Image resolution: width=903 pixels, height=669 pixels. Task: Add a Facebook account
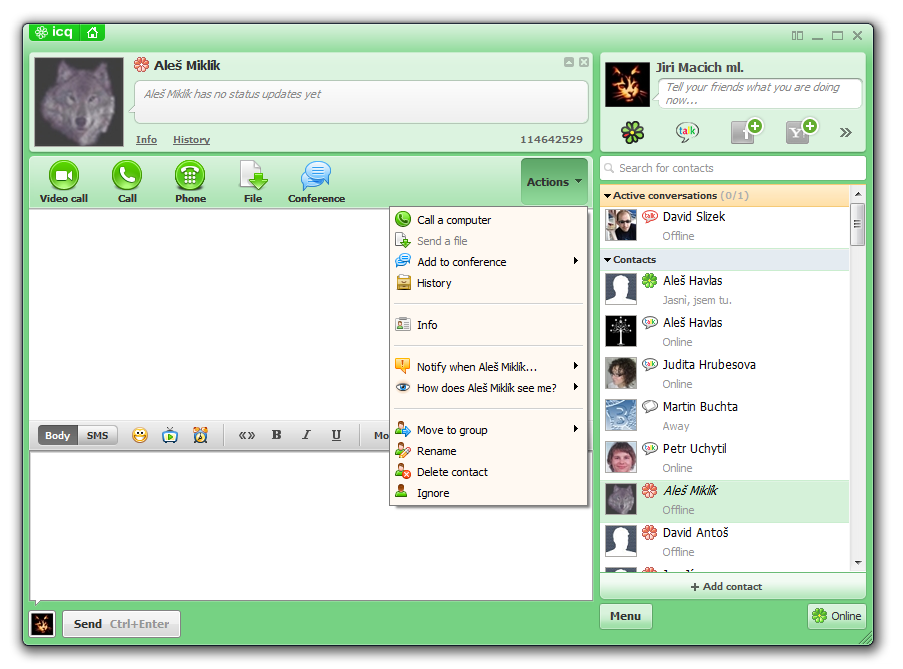pyautogui.click(x=746, y=131)
